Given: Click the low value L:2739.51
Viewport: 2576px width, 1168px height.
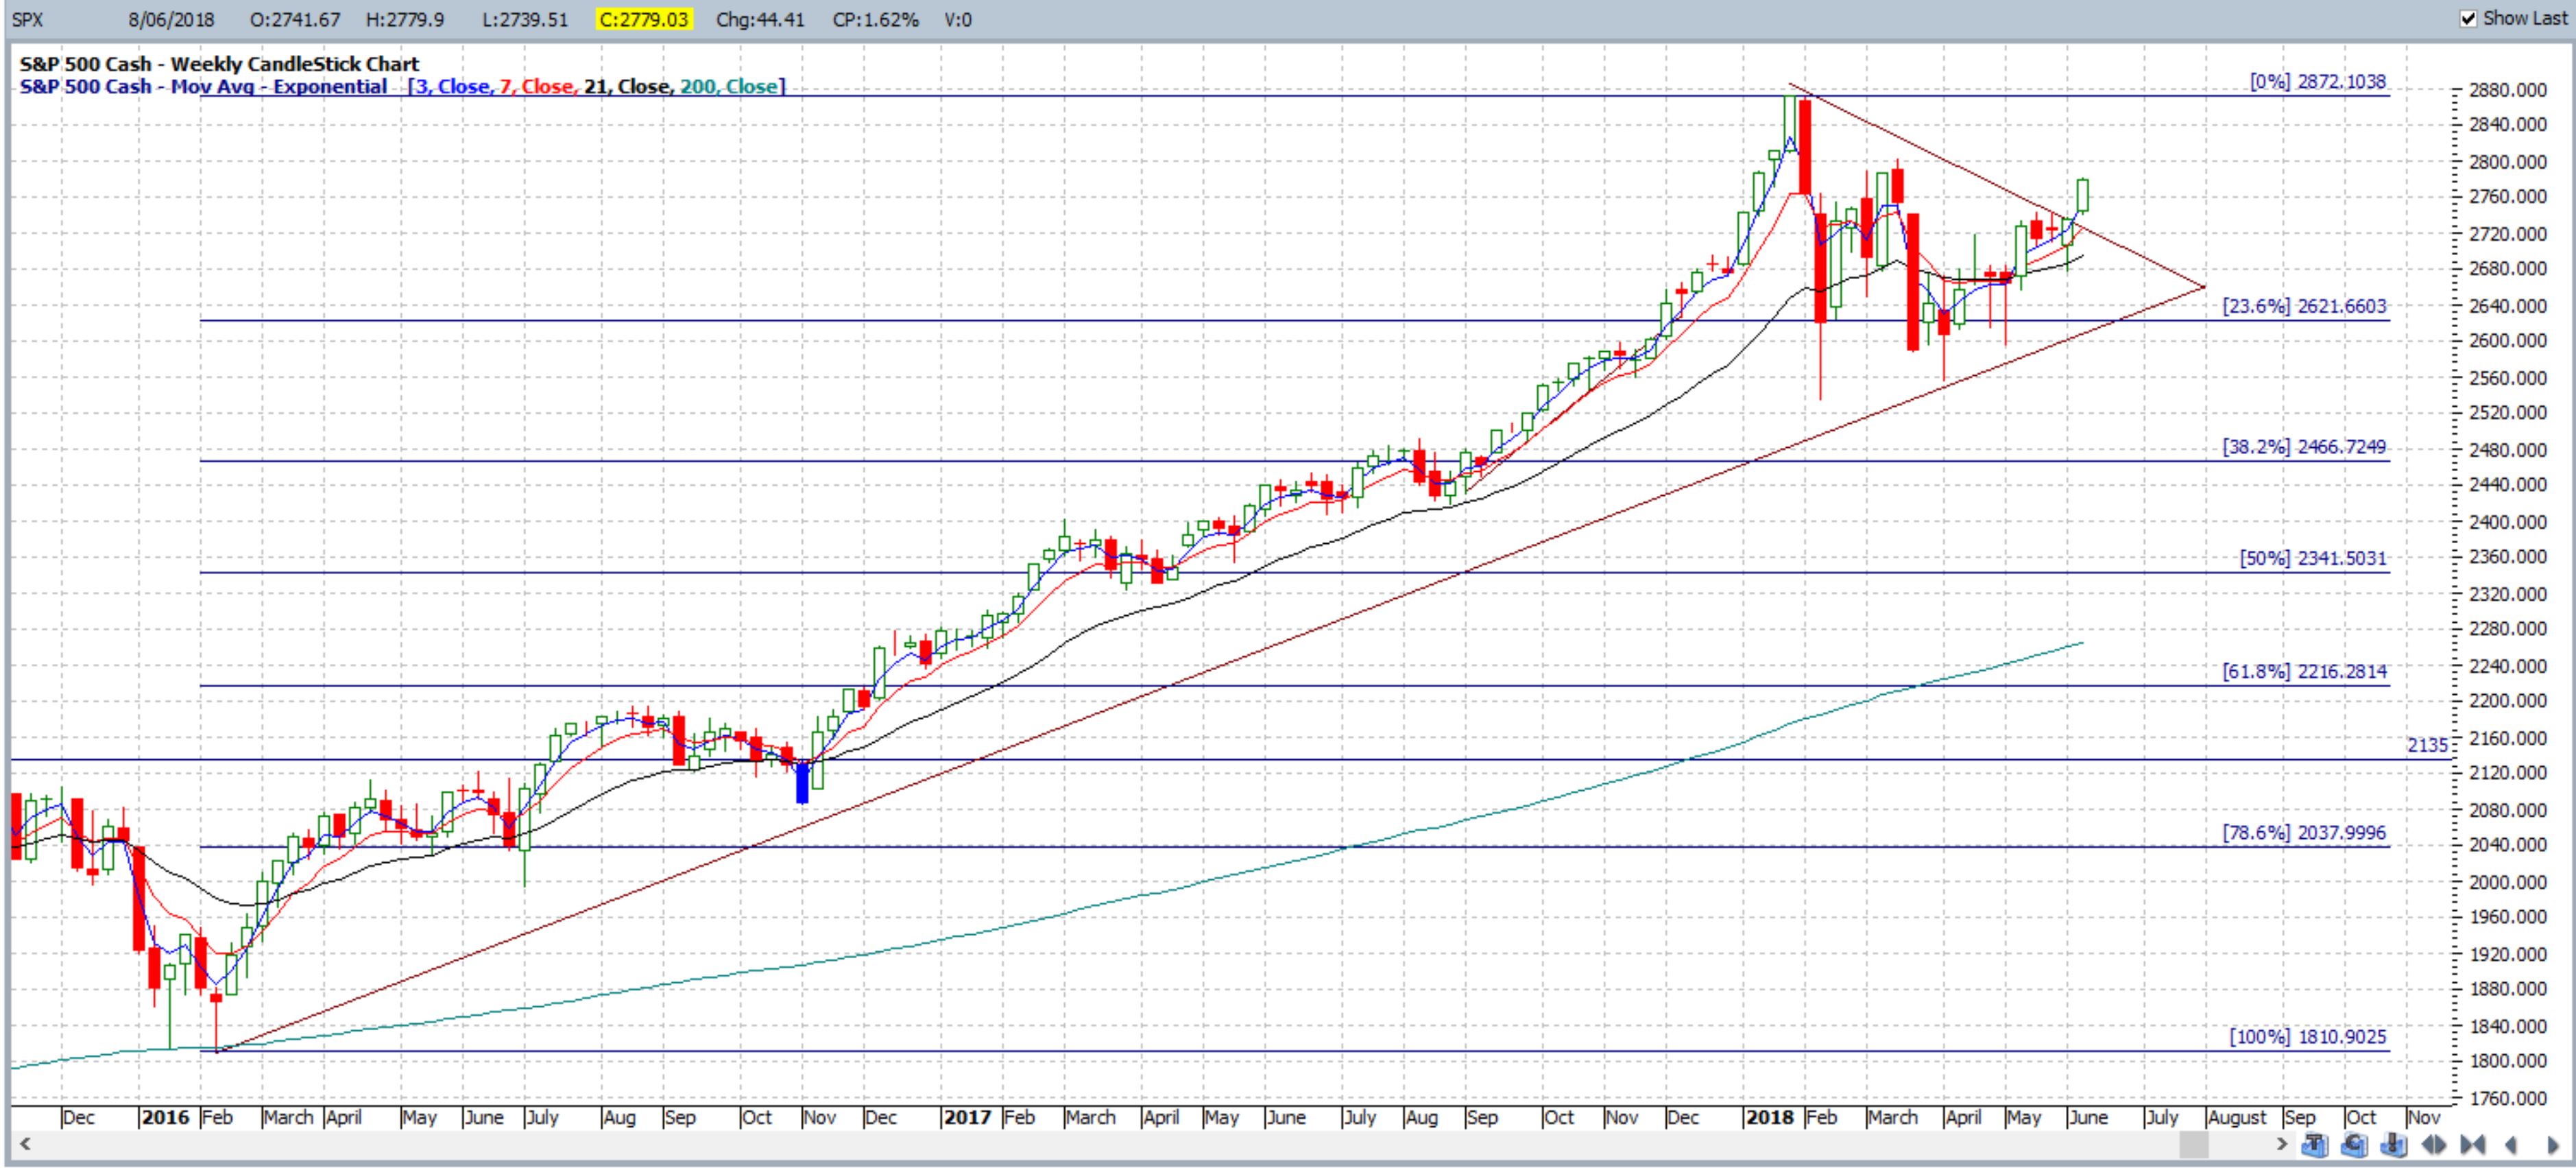Looking at the screenshot, I should 525,19.
